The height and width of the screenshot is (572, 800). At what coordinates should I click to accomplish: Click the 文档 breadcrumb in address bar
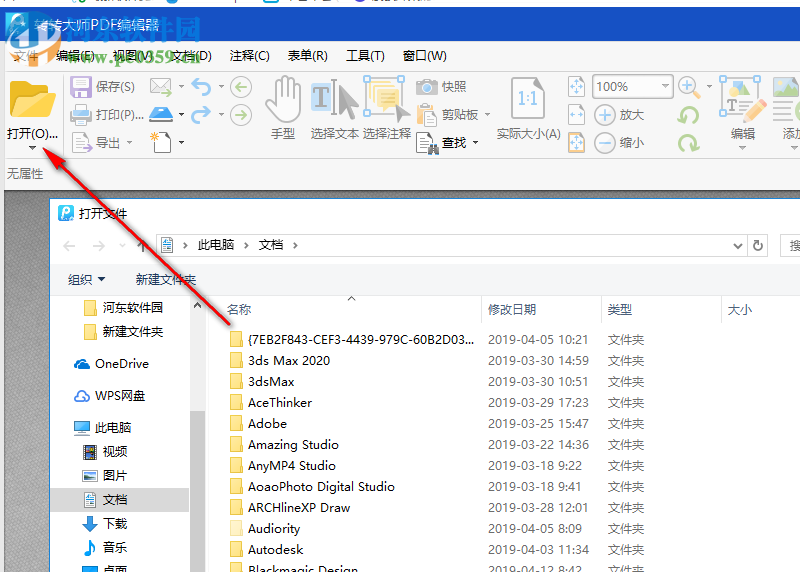tap(271, 245)
